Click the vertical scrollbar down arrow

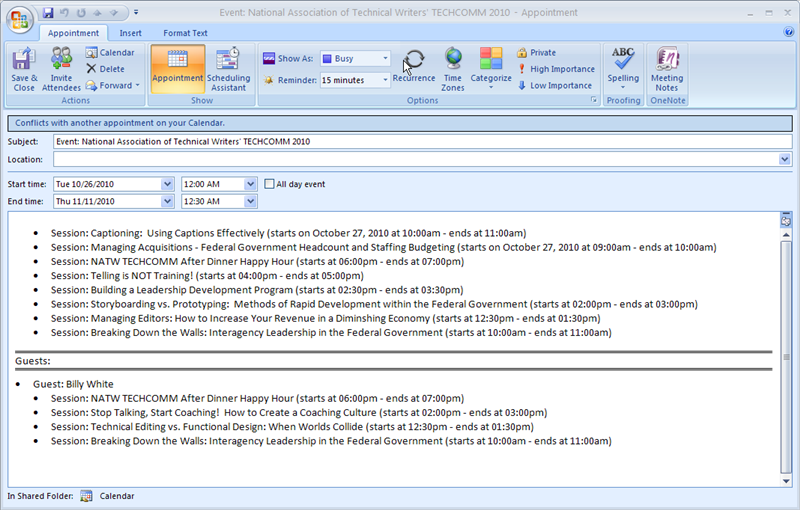click(x=786, y=481)
